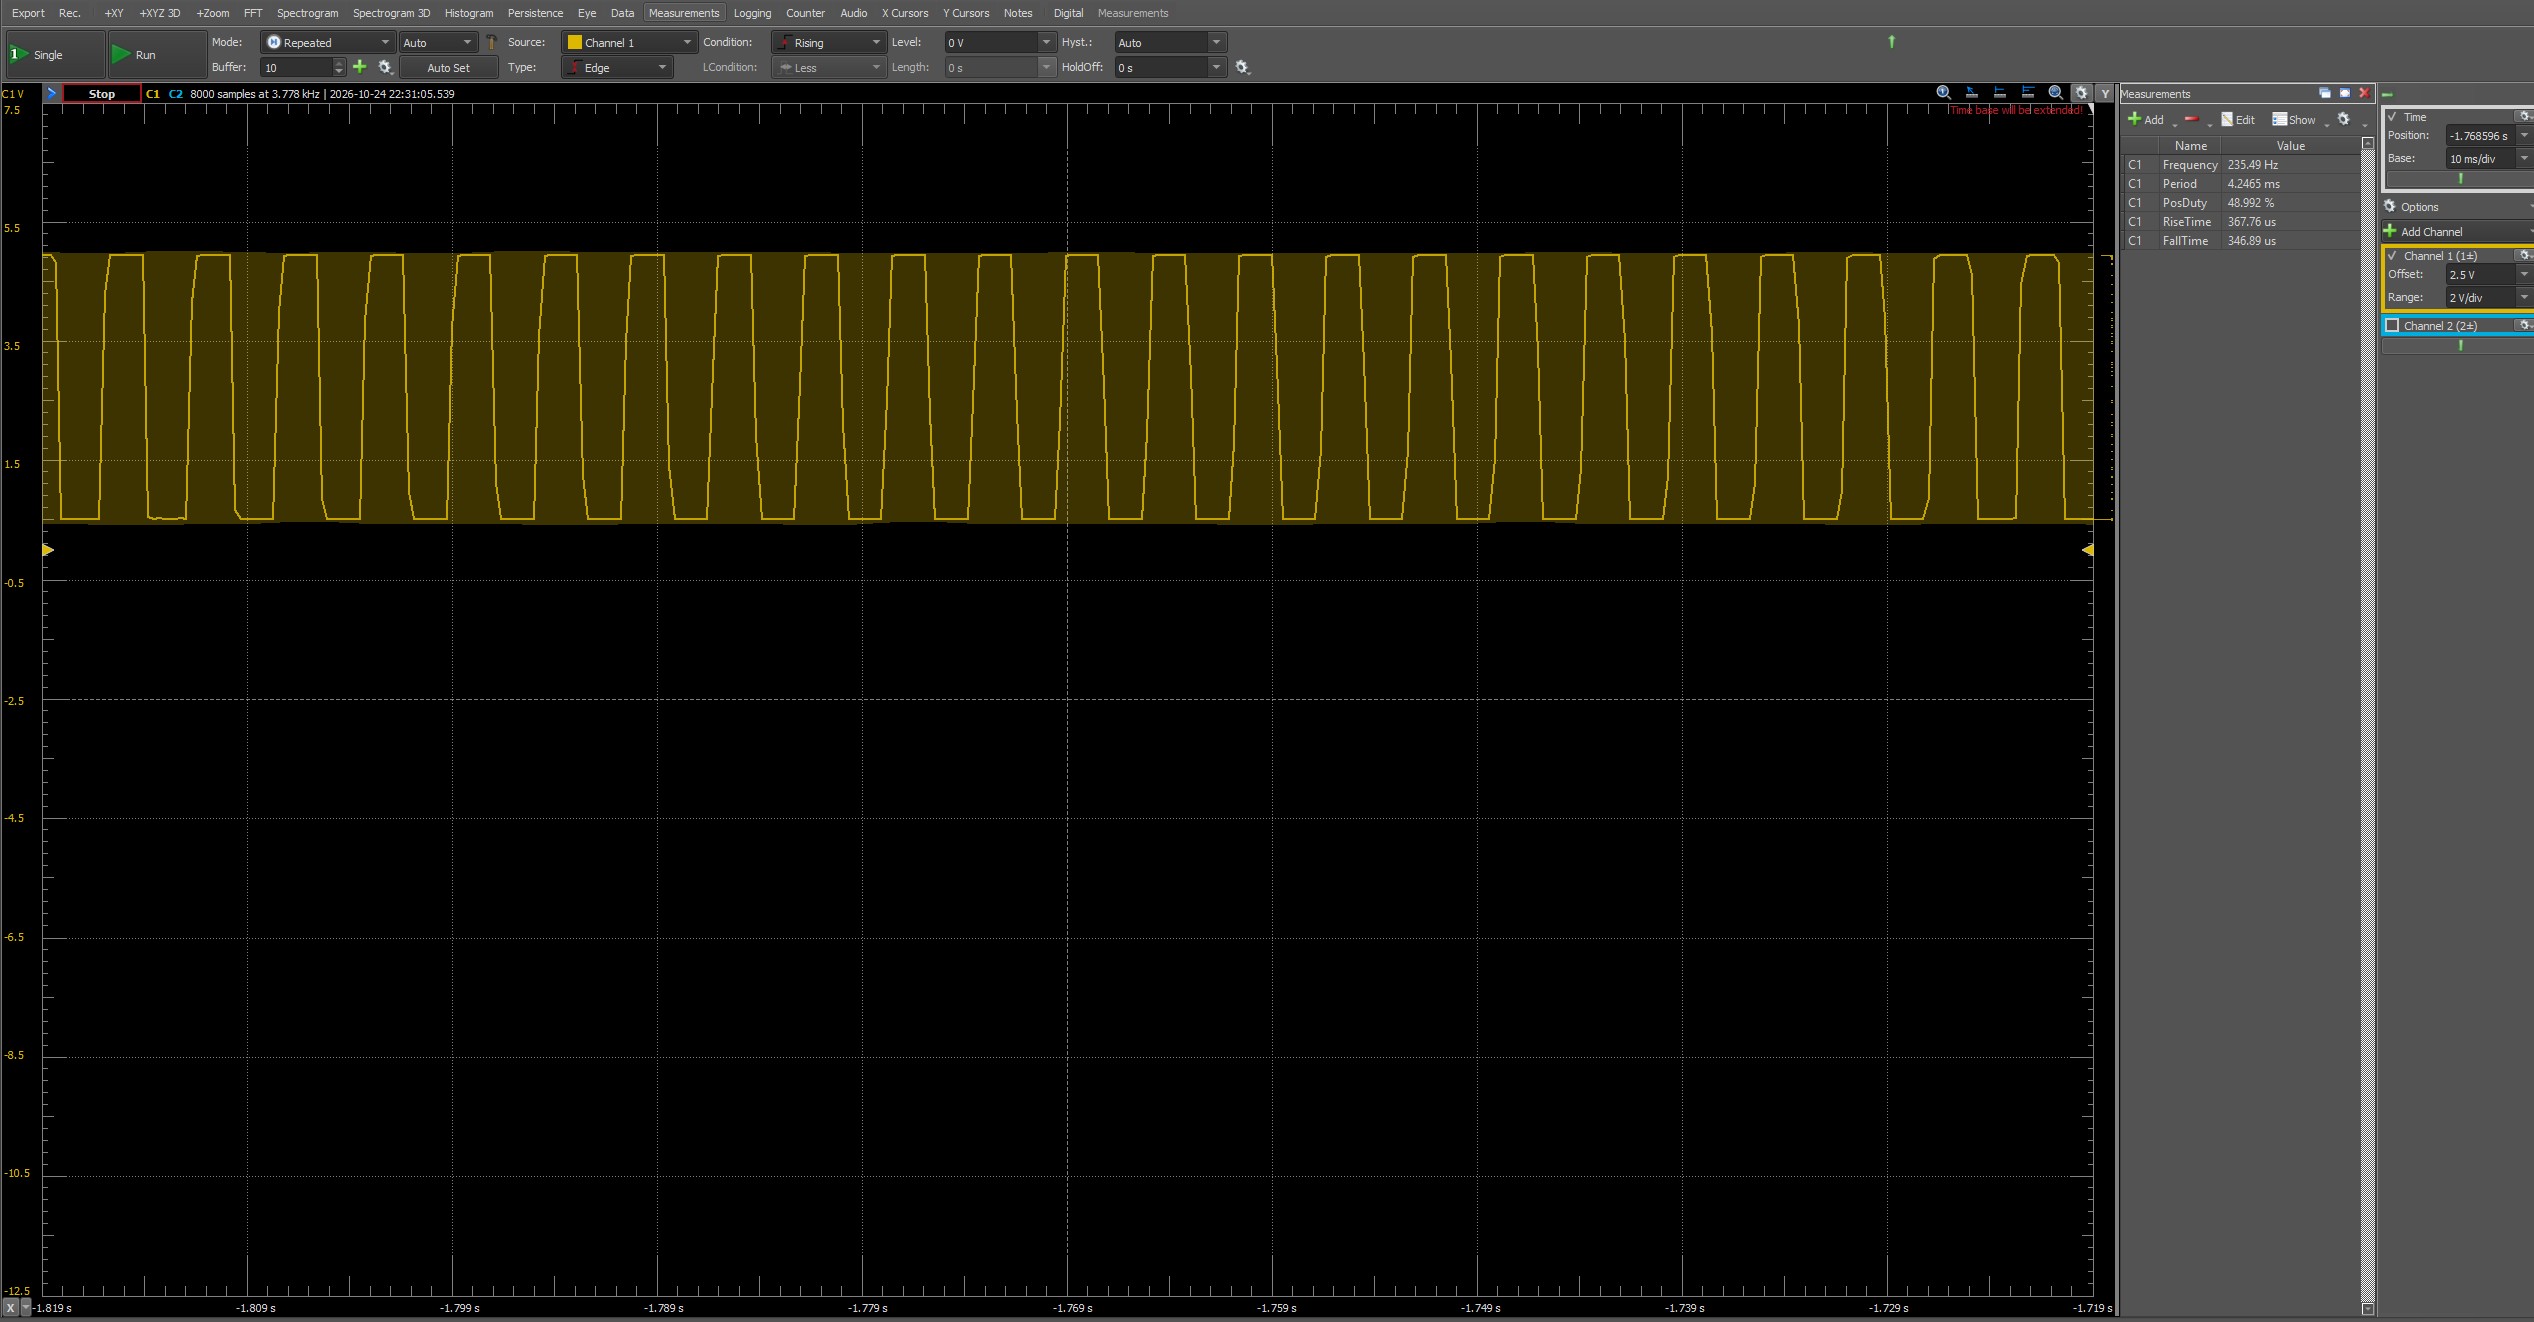Open Time settings gear icon
The image size is (2534, 1322).
(2524, 116)
